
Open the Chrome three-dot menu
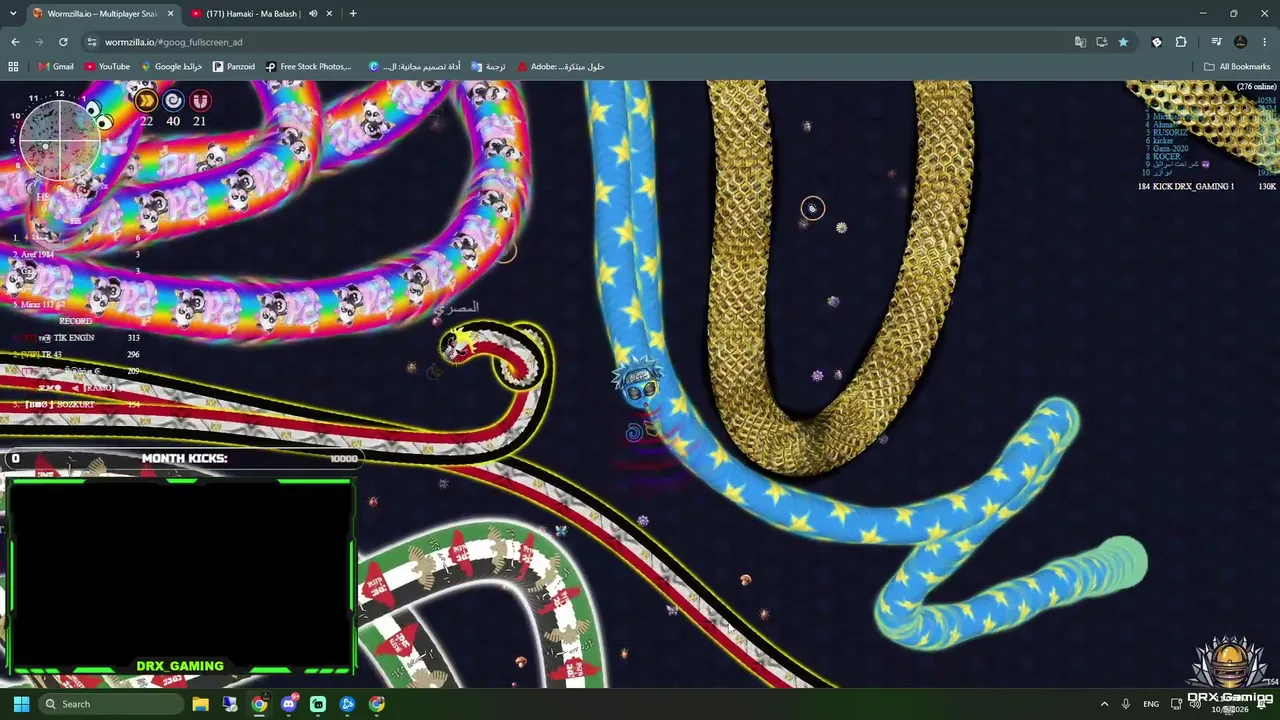click(1265, 42)
